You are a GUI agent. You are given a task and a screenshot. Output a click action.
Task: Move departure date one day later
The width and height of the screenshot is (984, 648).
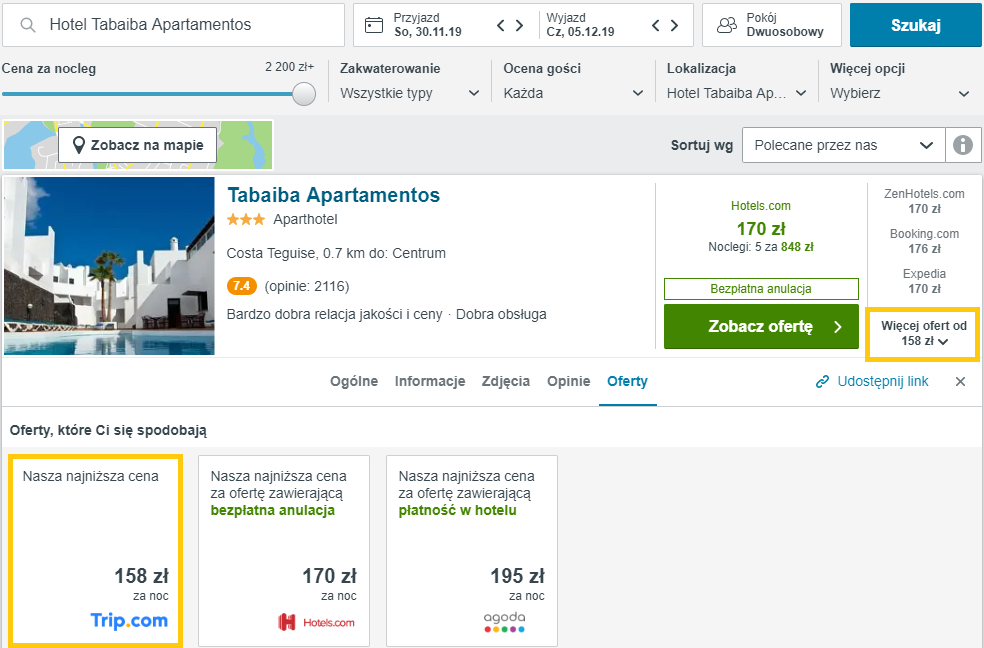(675, 25)
